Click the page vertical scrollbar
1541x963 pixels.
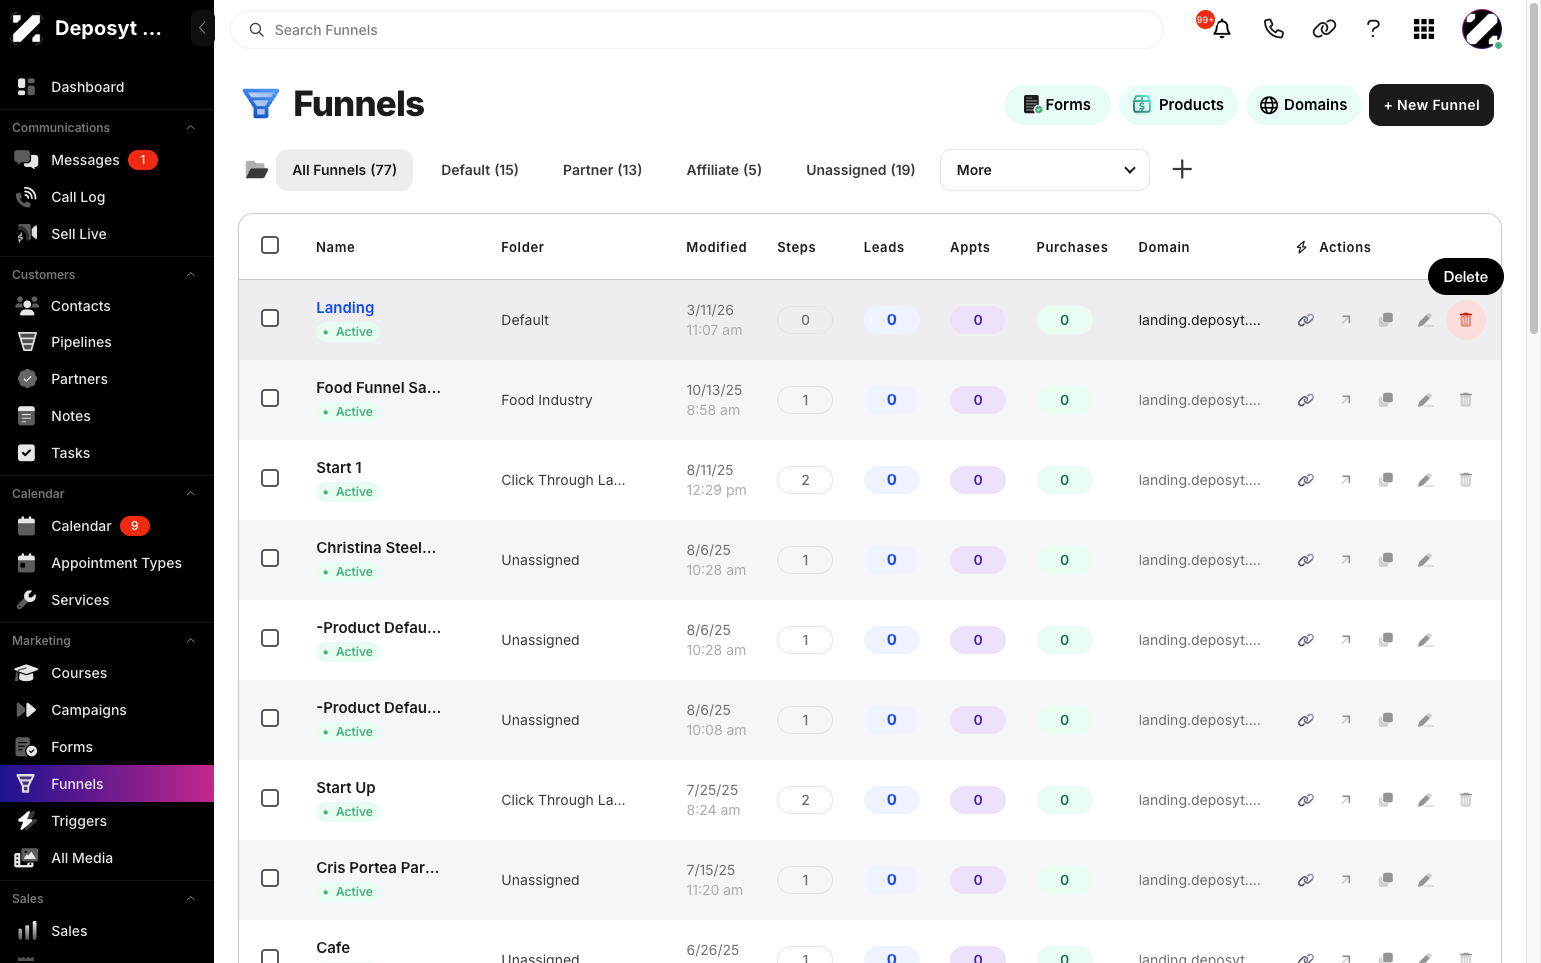click(x=1534, y=170)
